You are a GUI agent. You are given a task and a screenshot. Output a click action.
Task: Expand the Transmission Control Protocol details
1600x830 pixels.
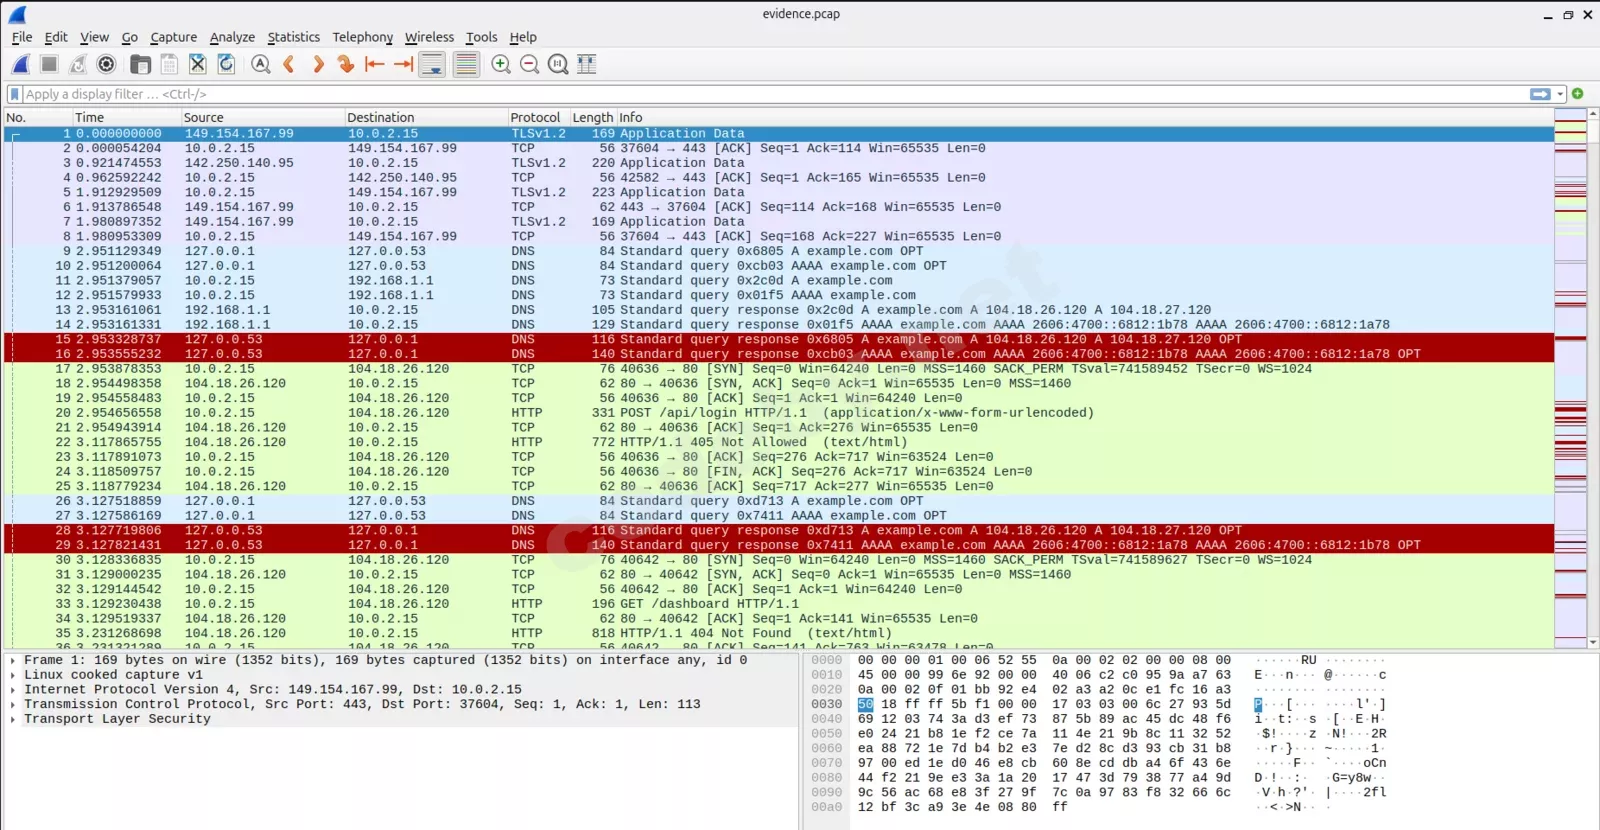click(12, 704)
